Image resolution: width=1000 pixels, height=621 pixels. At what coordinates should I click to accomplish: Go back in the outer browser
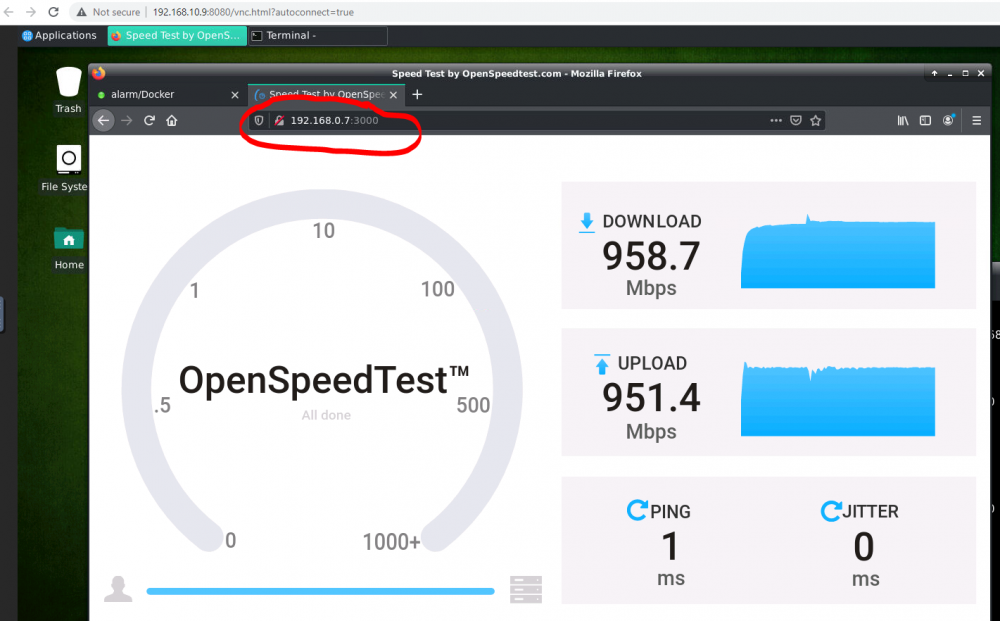9,12
